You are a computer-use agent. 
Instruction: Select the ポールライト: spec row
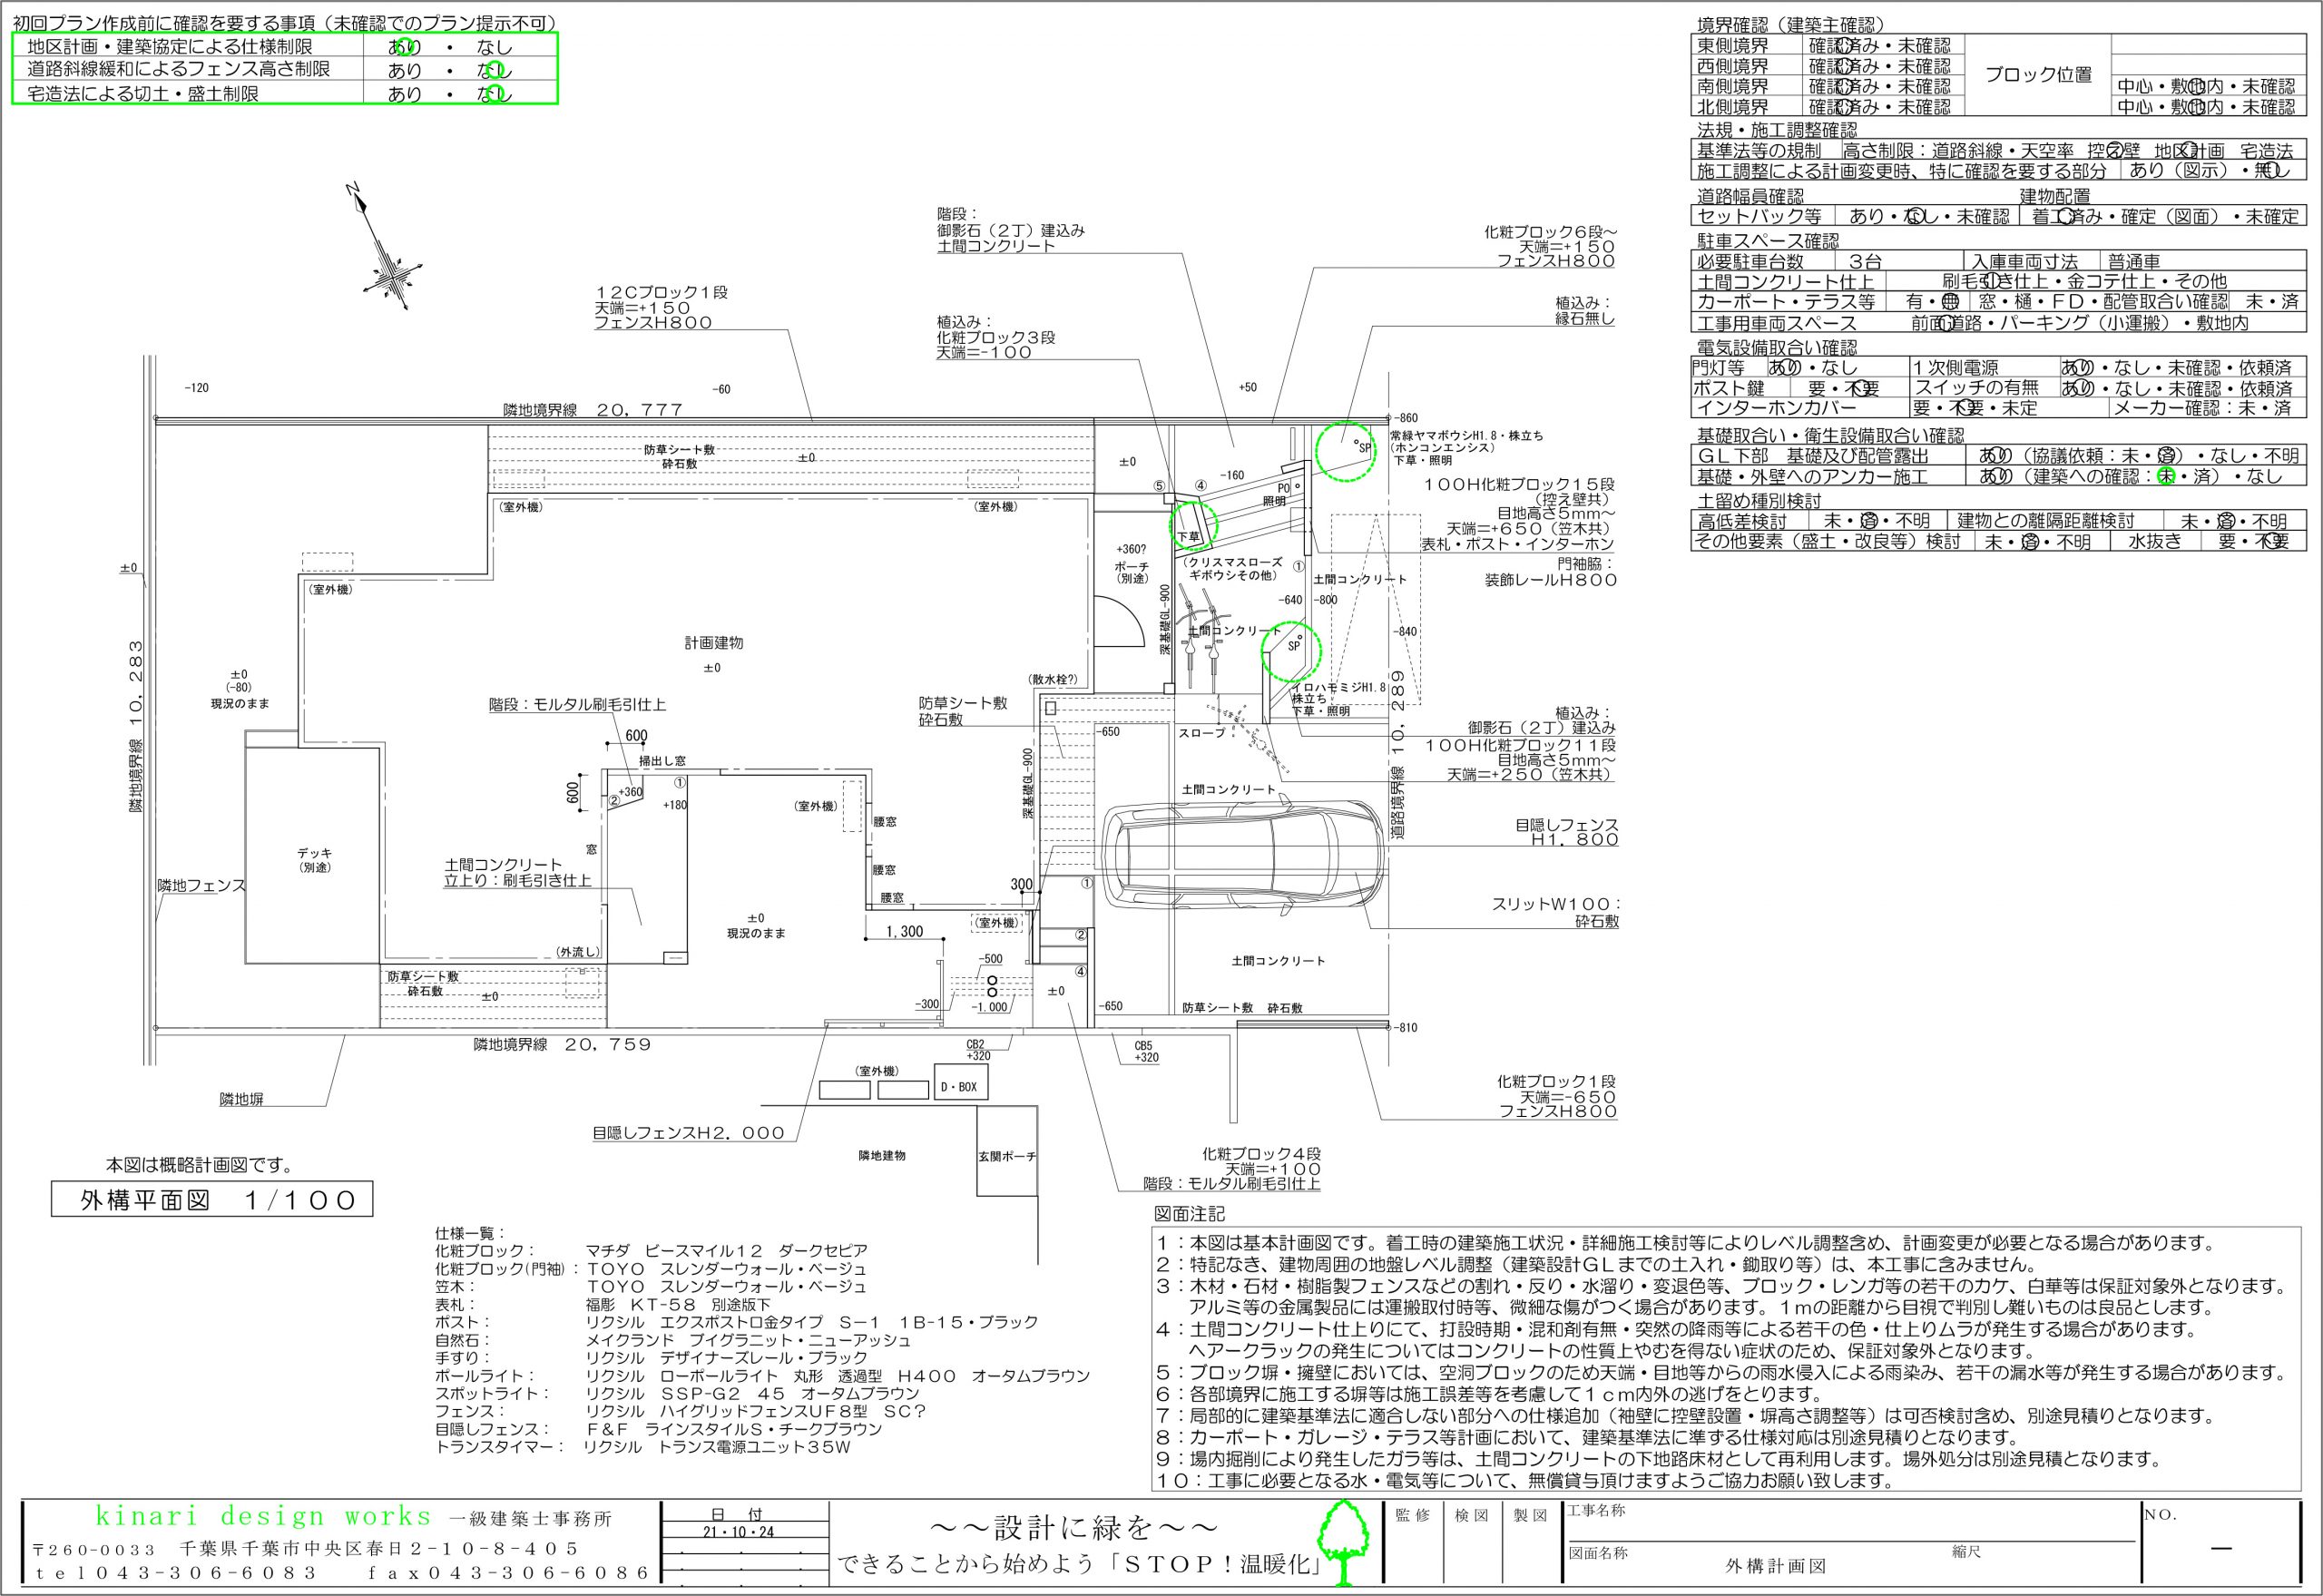pyautogui.click(x=762, y=1376)
